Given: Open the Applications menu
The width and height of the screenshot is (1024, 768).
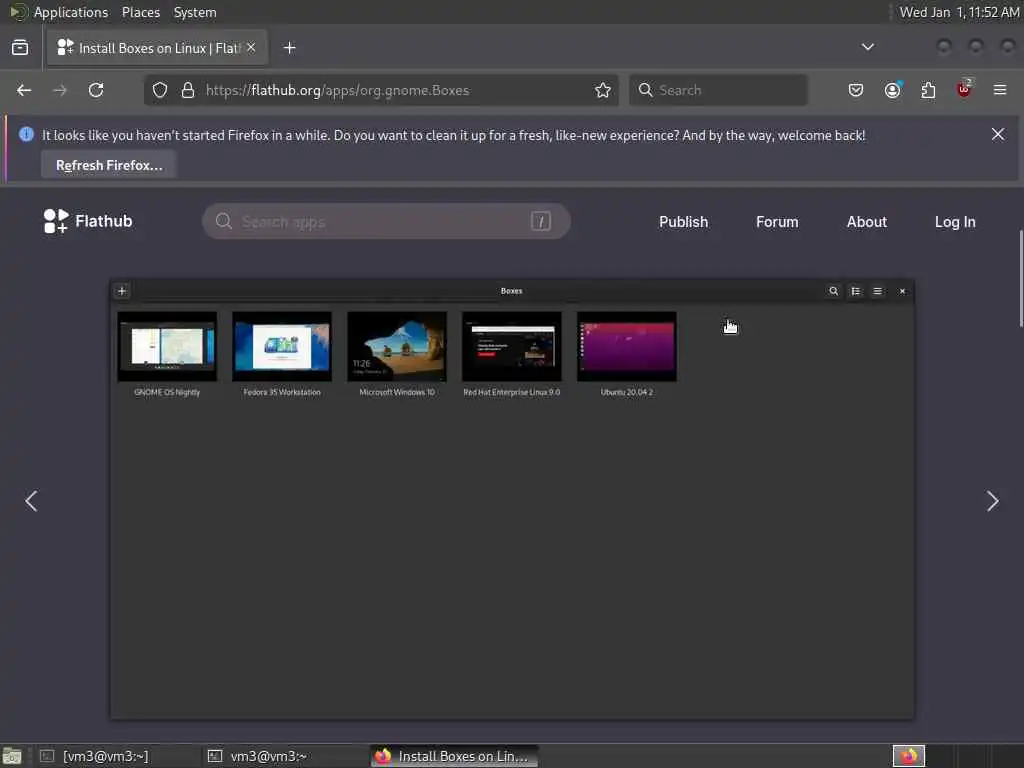Looking at the screenshot, I should click(71, 12).
